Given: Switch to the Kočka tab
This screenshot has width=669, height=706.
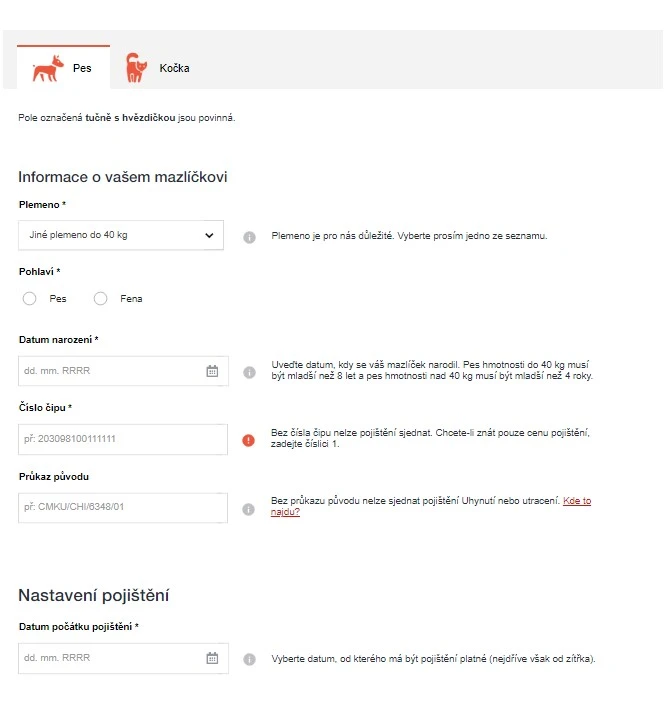Looking at the screenshot, I should (x=158, y=68).
